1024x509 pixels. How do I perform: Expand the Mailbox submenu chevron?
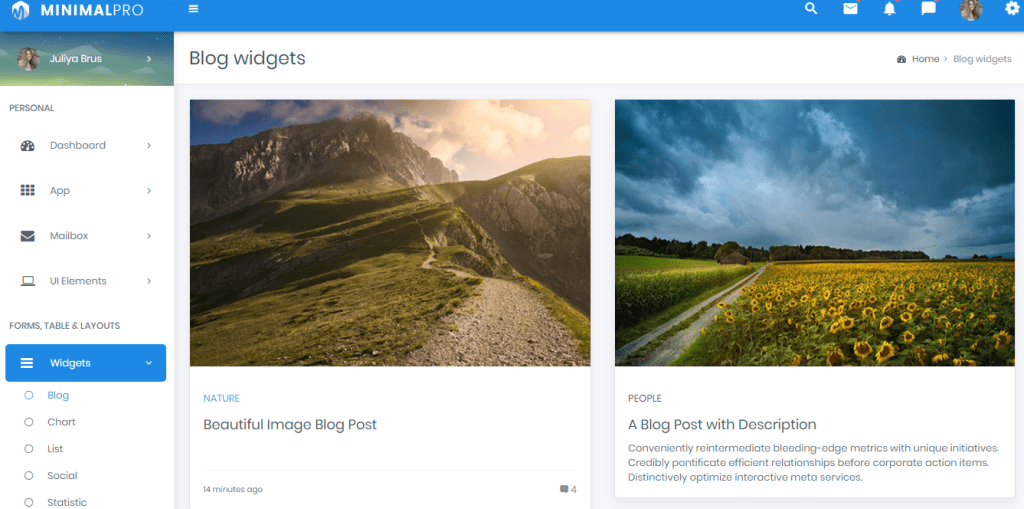tap(149, 236)
